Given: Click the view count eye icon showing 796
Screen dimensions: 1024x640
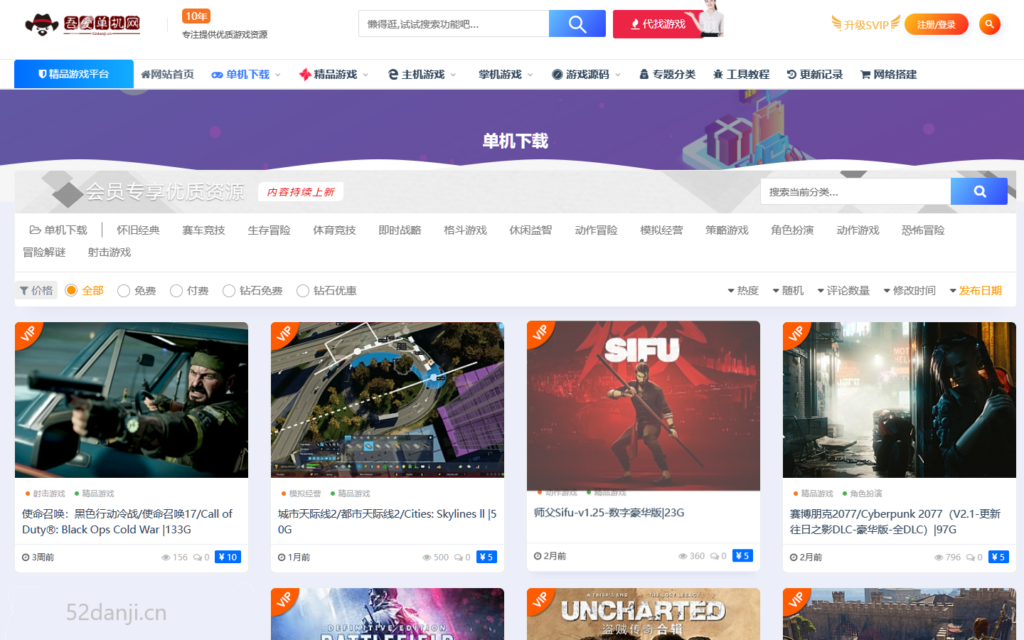Looking at the screenshot, I should click(938, 558).
